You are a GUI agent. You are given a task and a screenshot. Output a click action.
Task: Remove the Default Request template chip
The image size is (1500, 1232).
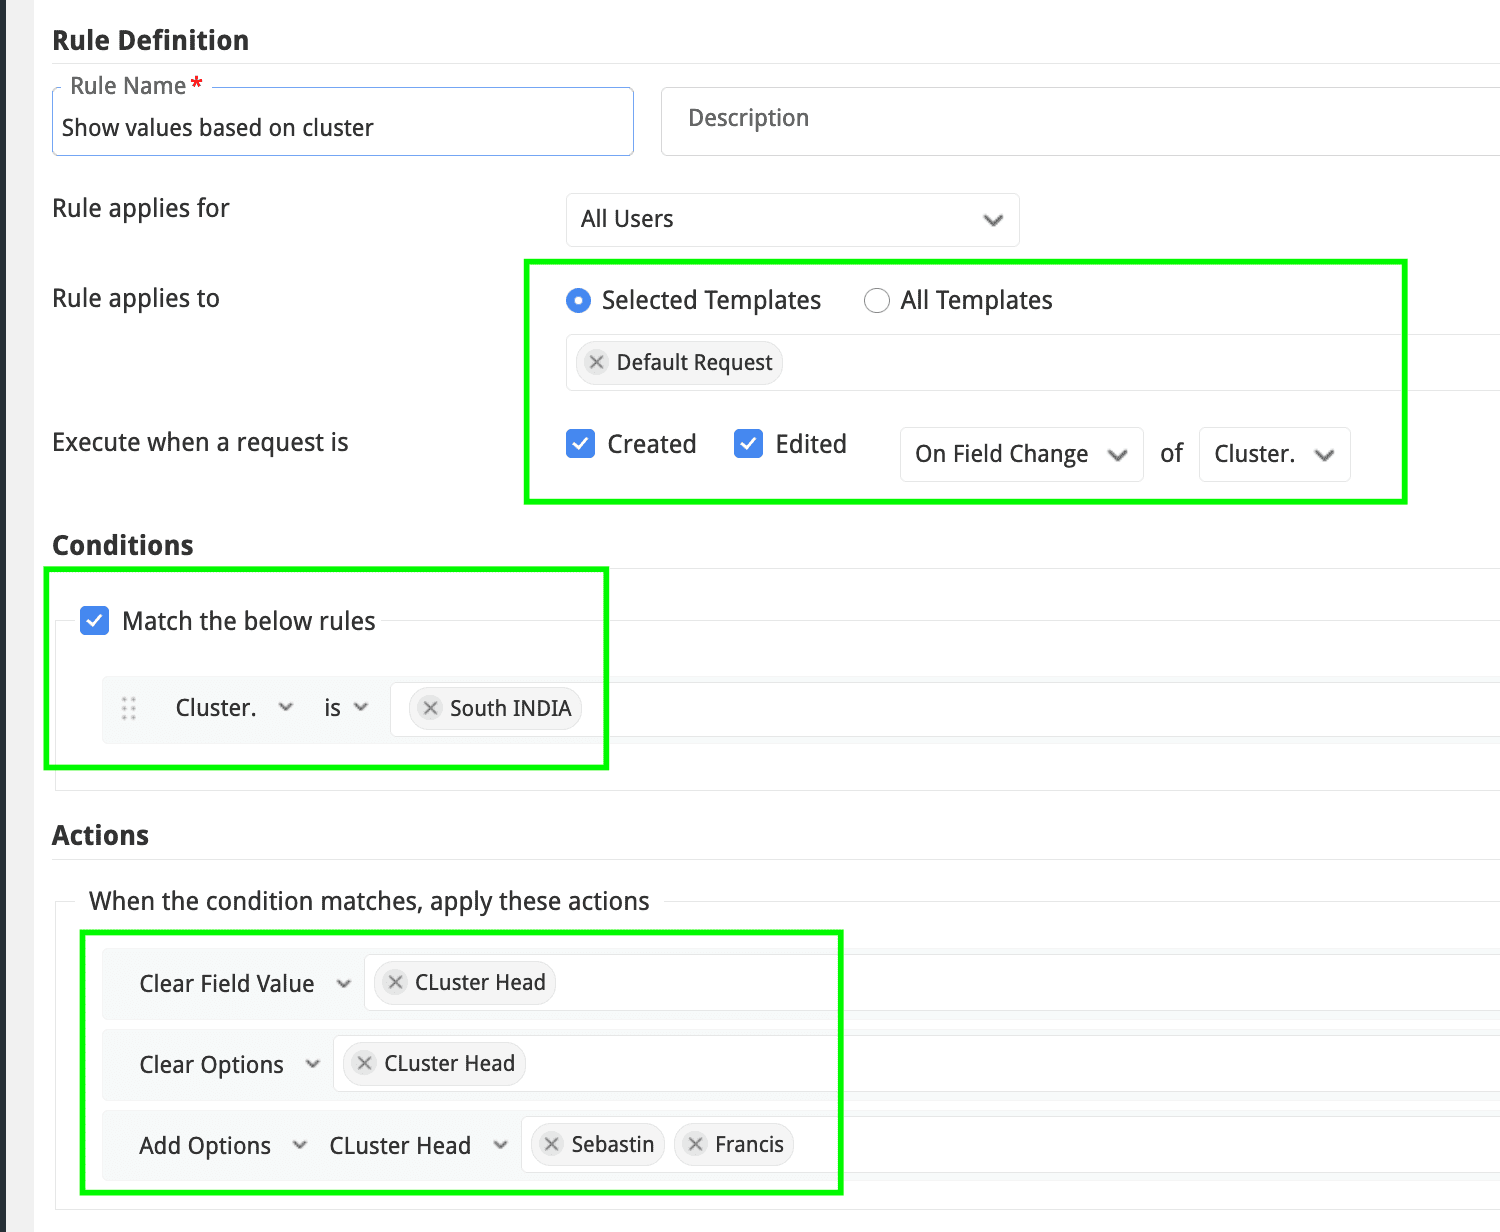[x=597, y=362]
